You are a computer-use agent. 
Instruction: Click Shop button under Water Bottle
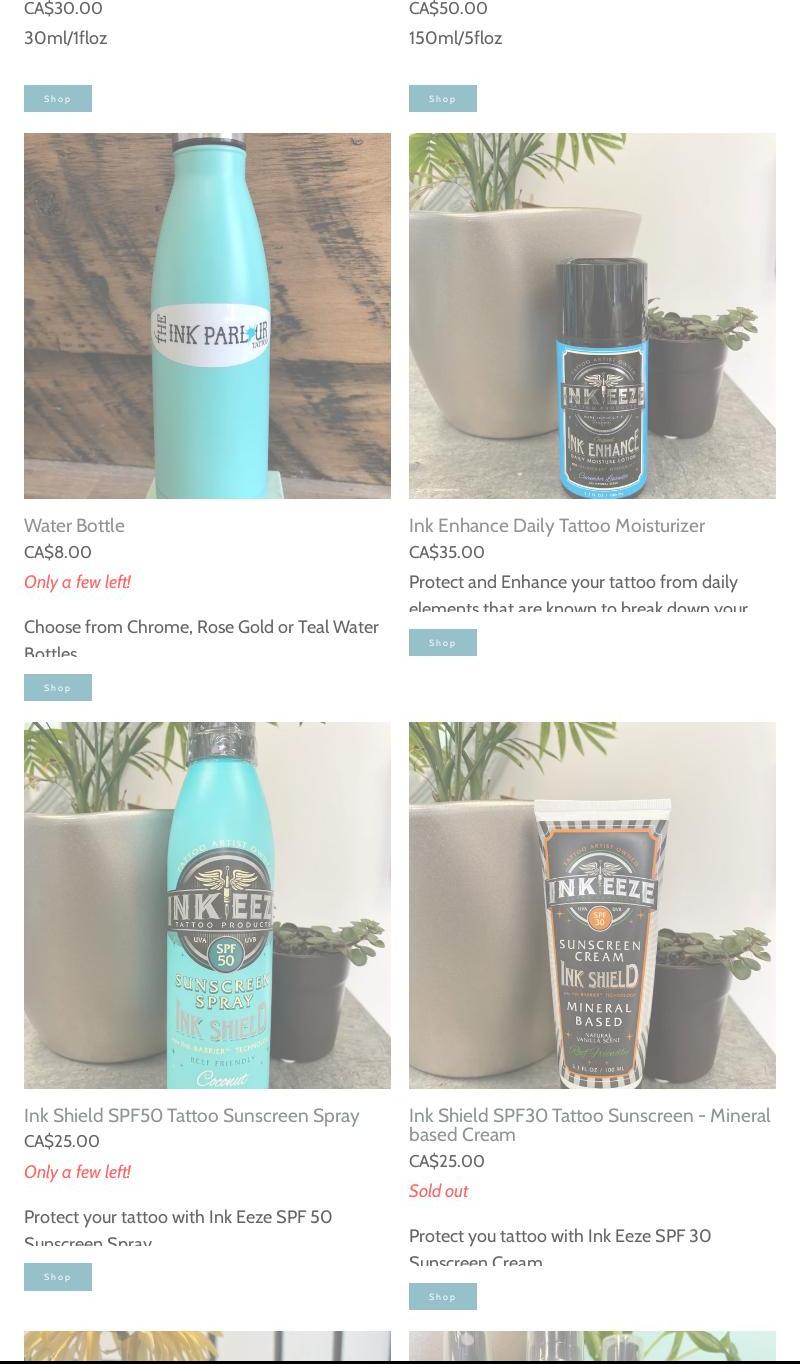[x=58, y=687]
